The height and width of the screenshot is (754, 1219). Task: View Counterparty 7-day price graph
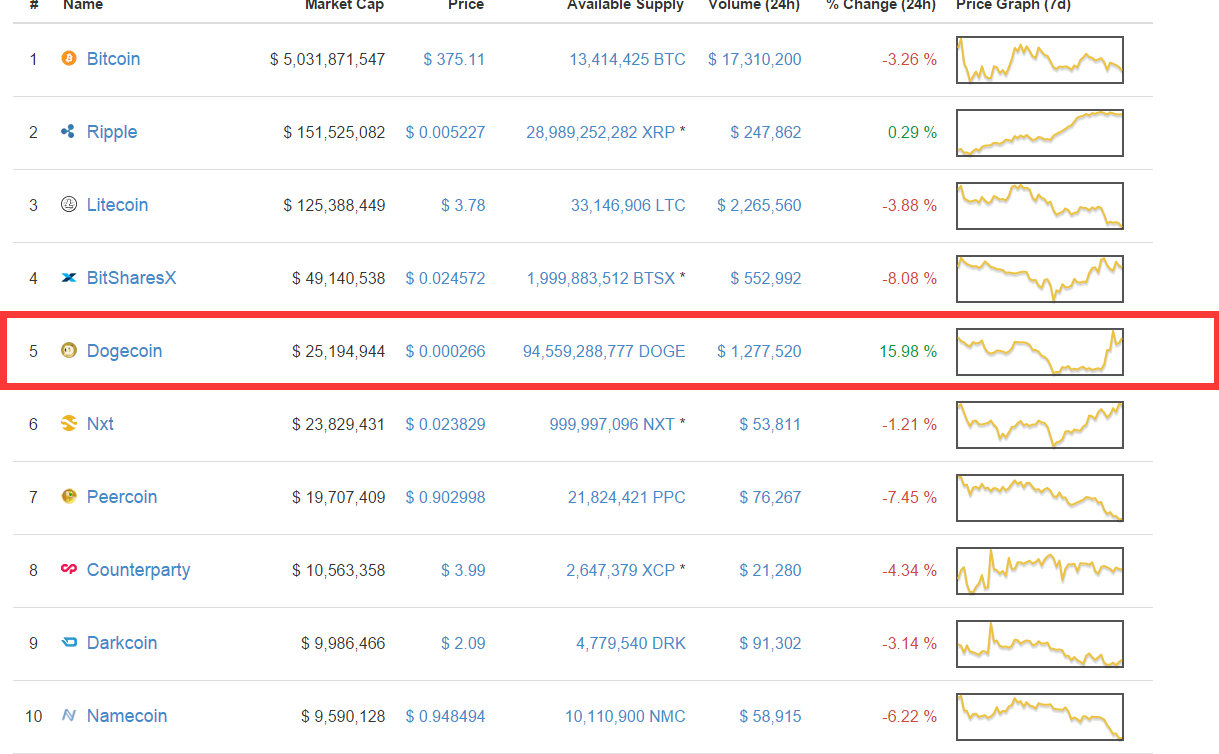[x=1040, y=571]
